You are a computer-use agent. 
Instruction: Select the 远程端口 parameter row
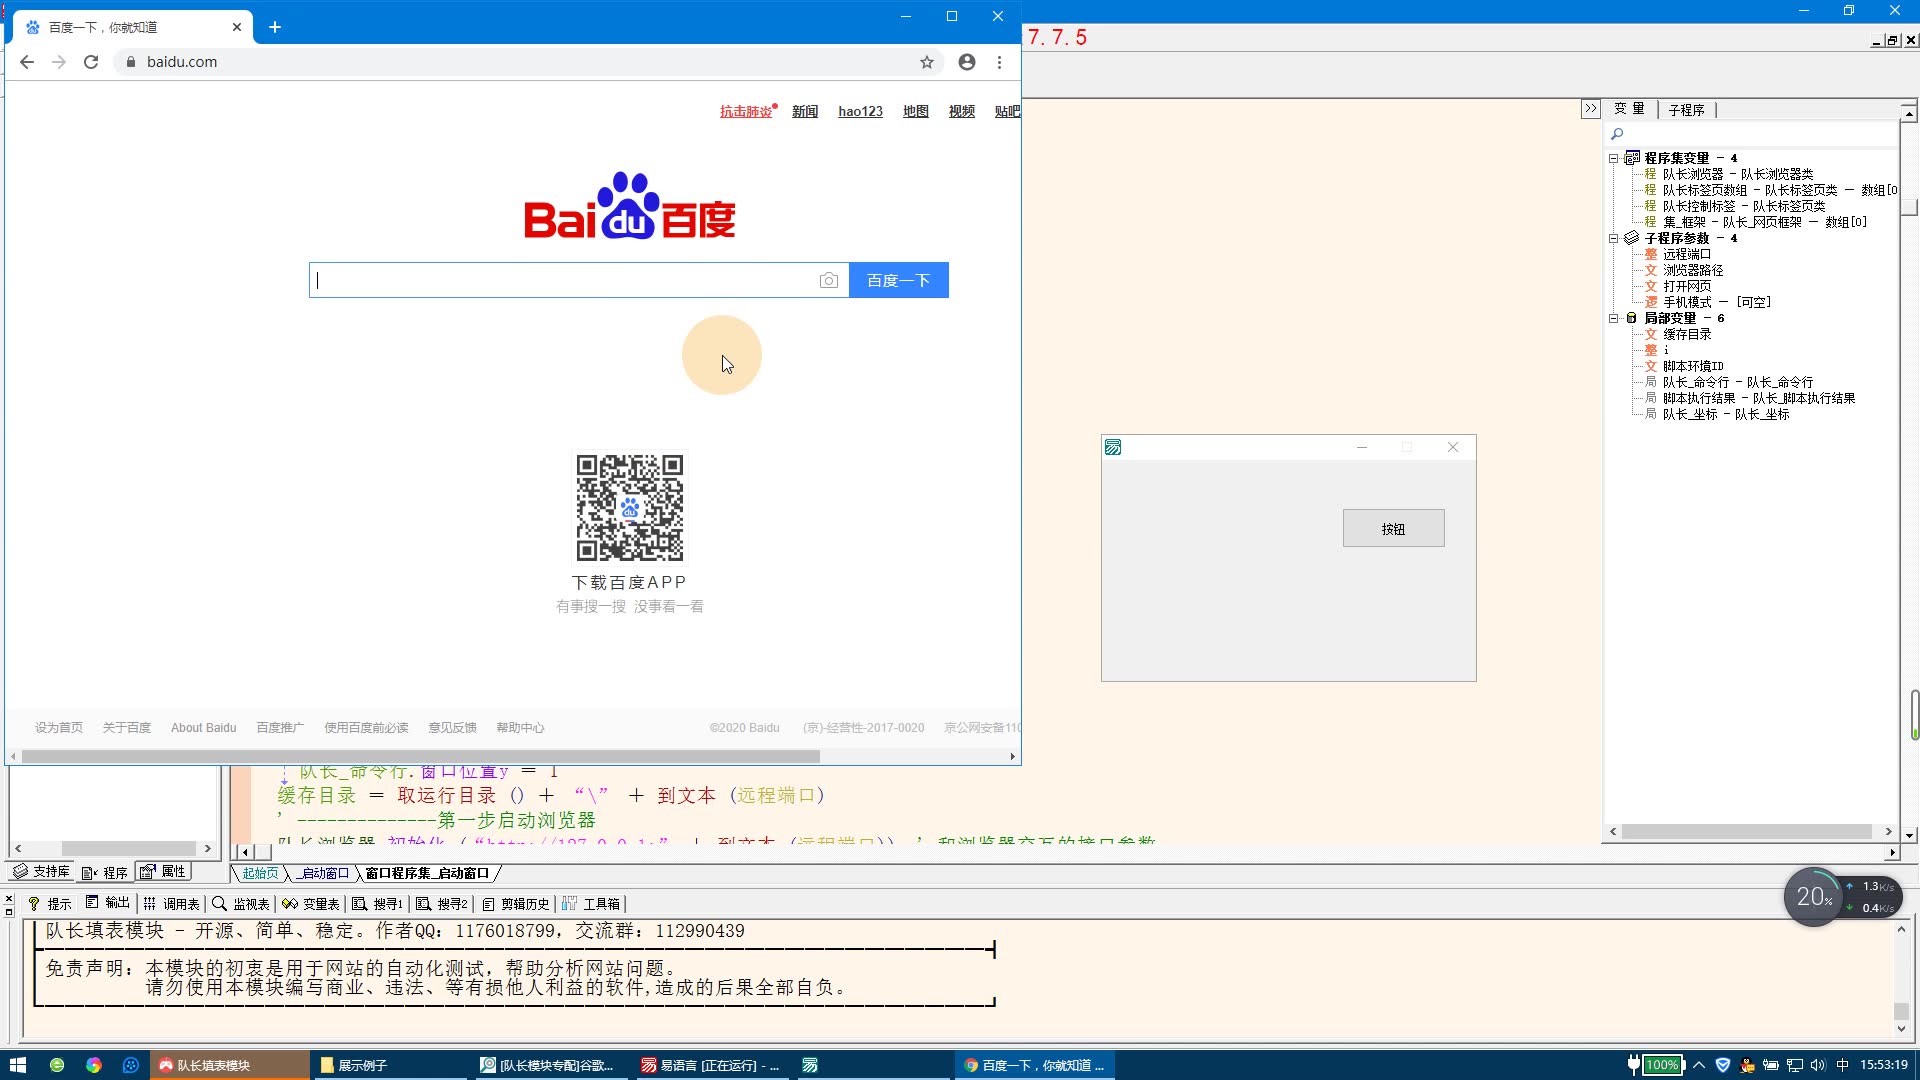coord(1687,254)
